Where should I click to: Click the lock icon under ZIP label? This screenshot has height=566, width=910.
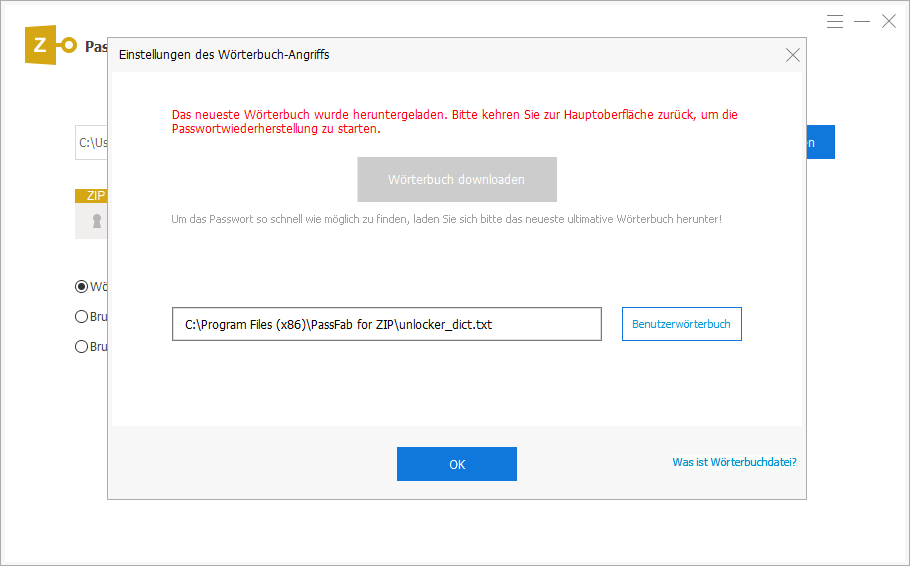(x=97, y=221)
